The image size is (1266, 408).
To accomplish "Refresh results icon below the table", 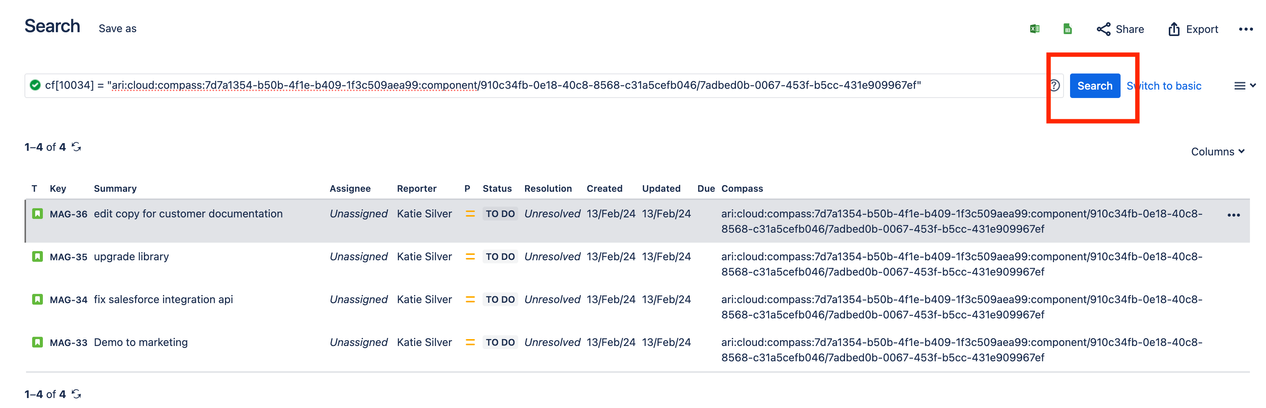I will (x=76, y=394).
